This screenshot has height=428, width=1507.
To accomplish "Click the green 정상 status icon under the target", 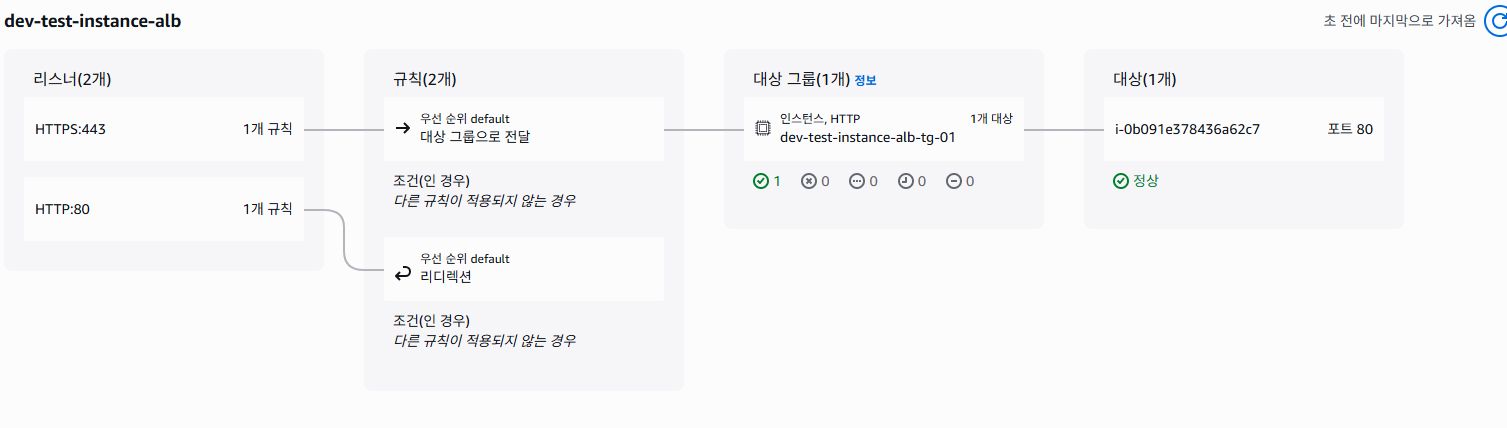I will [1121, 181].
